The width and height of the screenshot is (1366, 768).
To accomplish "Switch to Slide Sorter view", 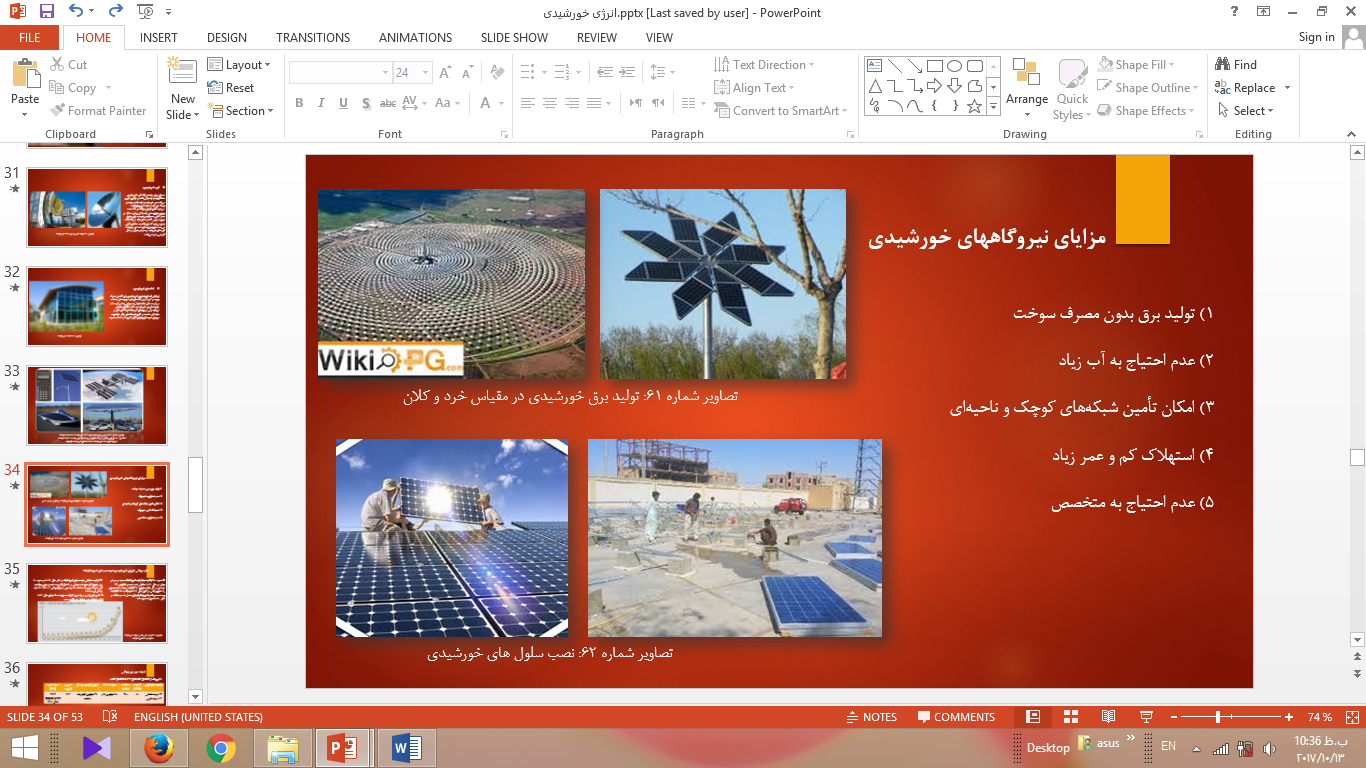I will coord(1070,717).
